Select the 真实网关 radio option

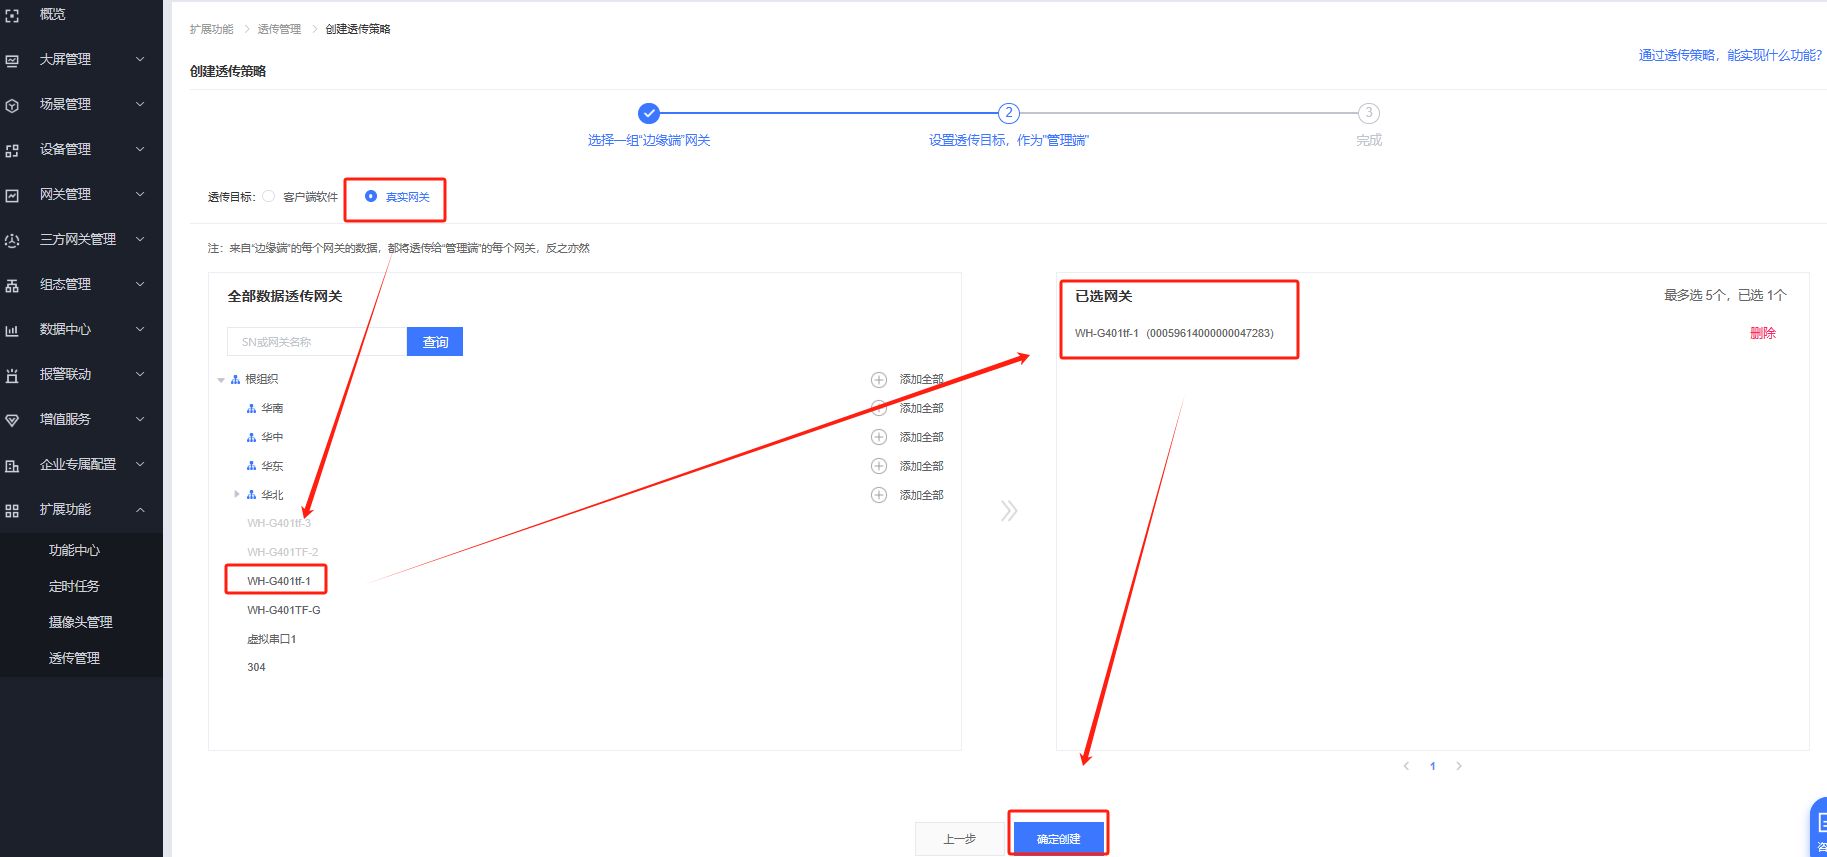pos(371,196)
